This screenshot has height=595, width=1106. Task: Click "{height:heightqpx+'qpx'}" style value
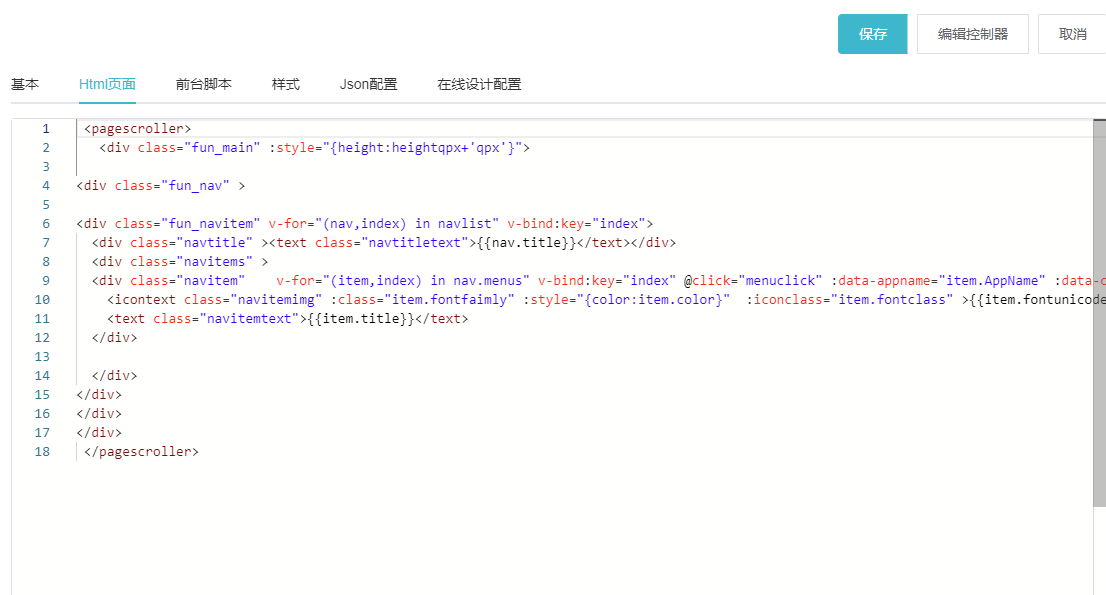click(x=423, y=148)
